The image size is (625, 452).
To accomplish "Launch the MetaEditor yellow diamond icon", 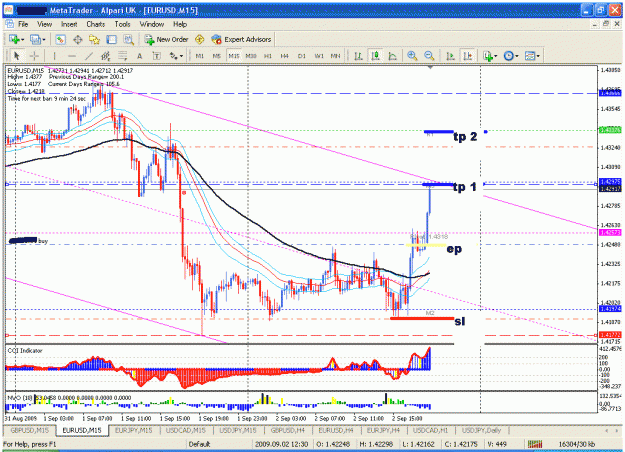I will 200,39.
